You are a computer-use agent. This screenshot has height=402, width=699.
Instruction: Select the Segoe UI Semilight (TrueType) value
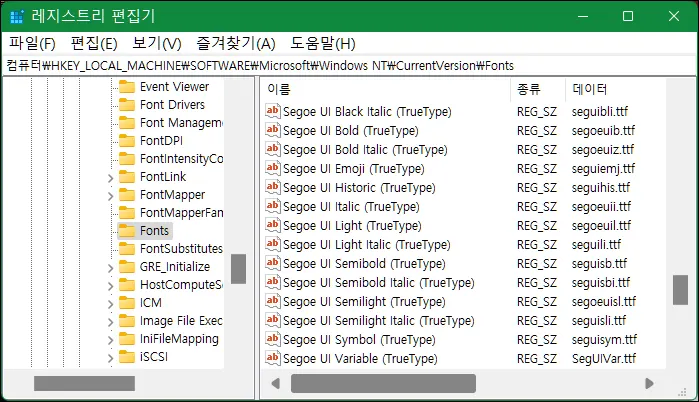tap(364, 302)
